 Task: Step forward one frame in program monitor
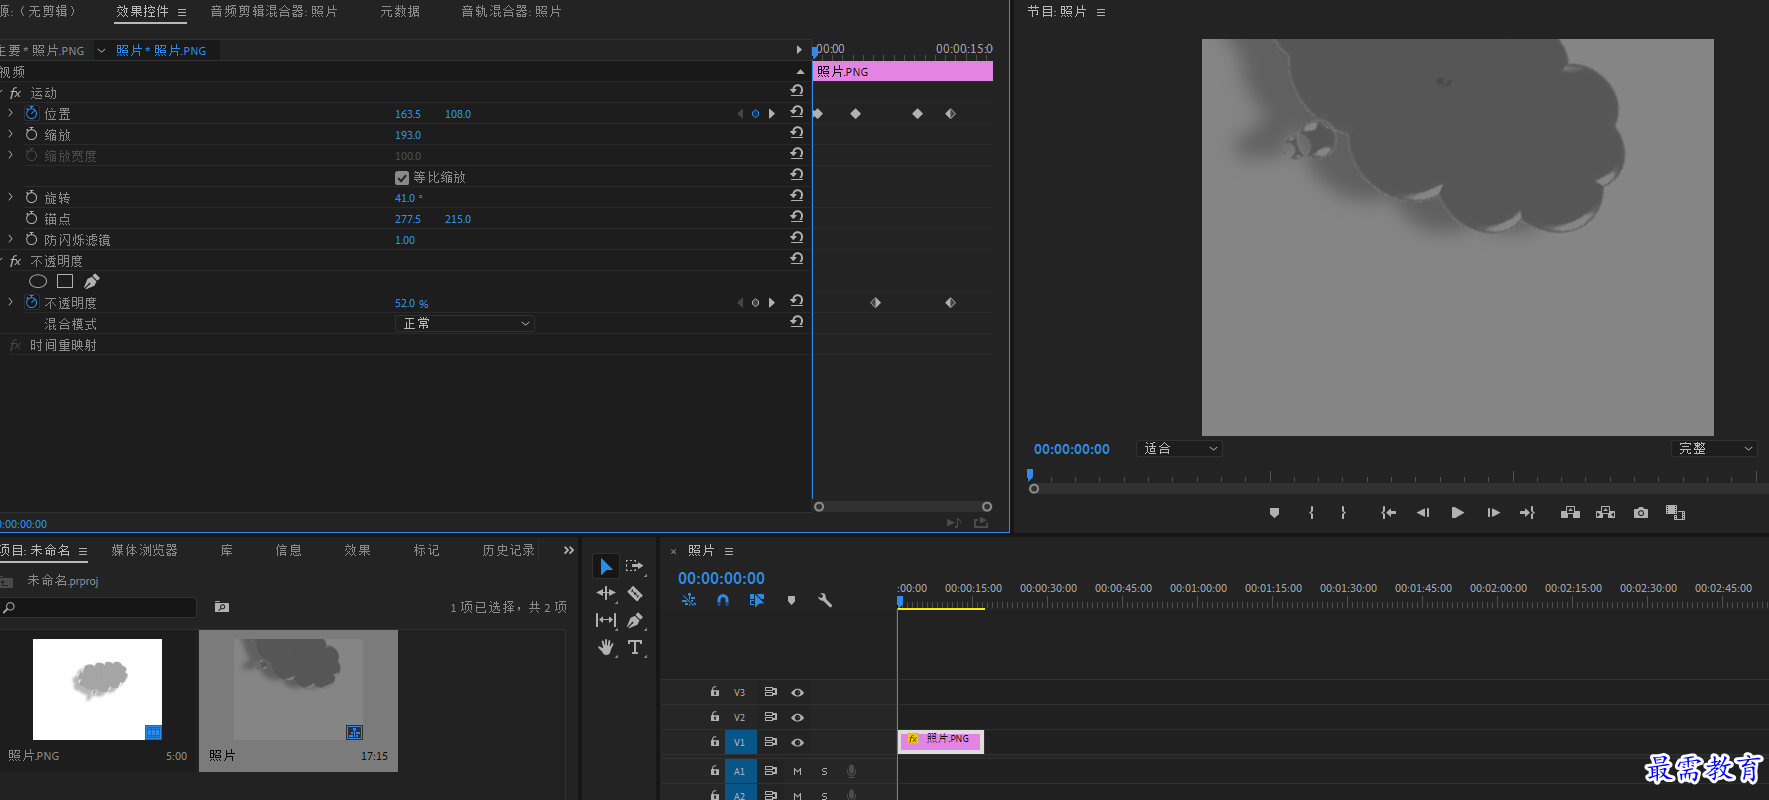pos(1493,513)
